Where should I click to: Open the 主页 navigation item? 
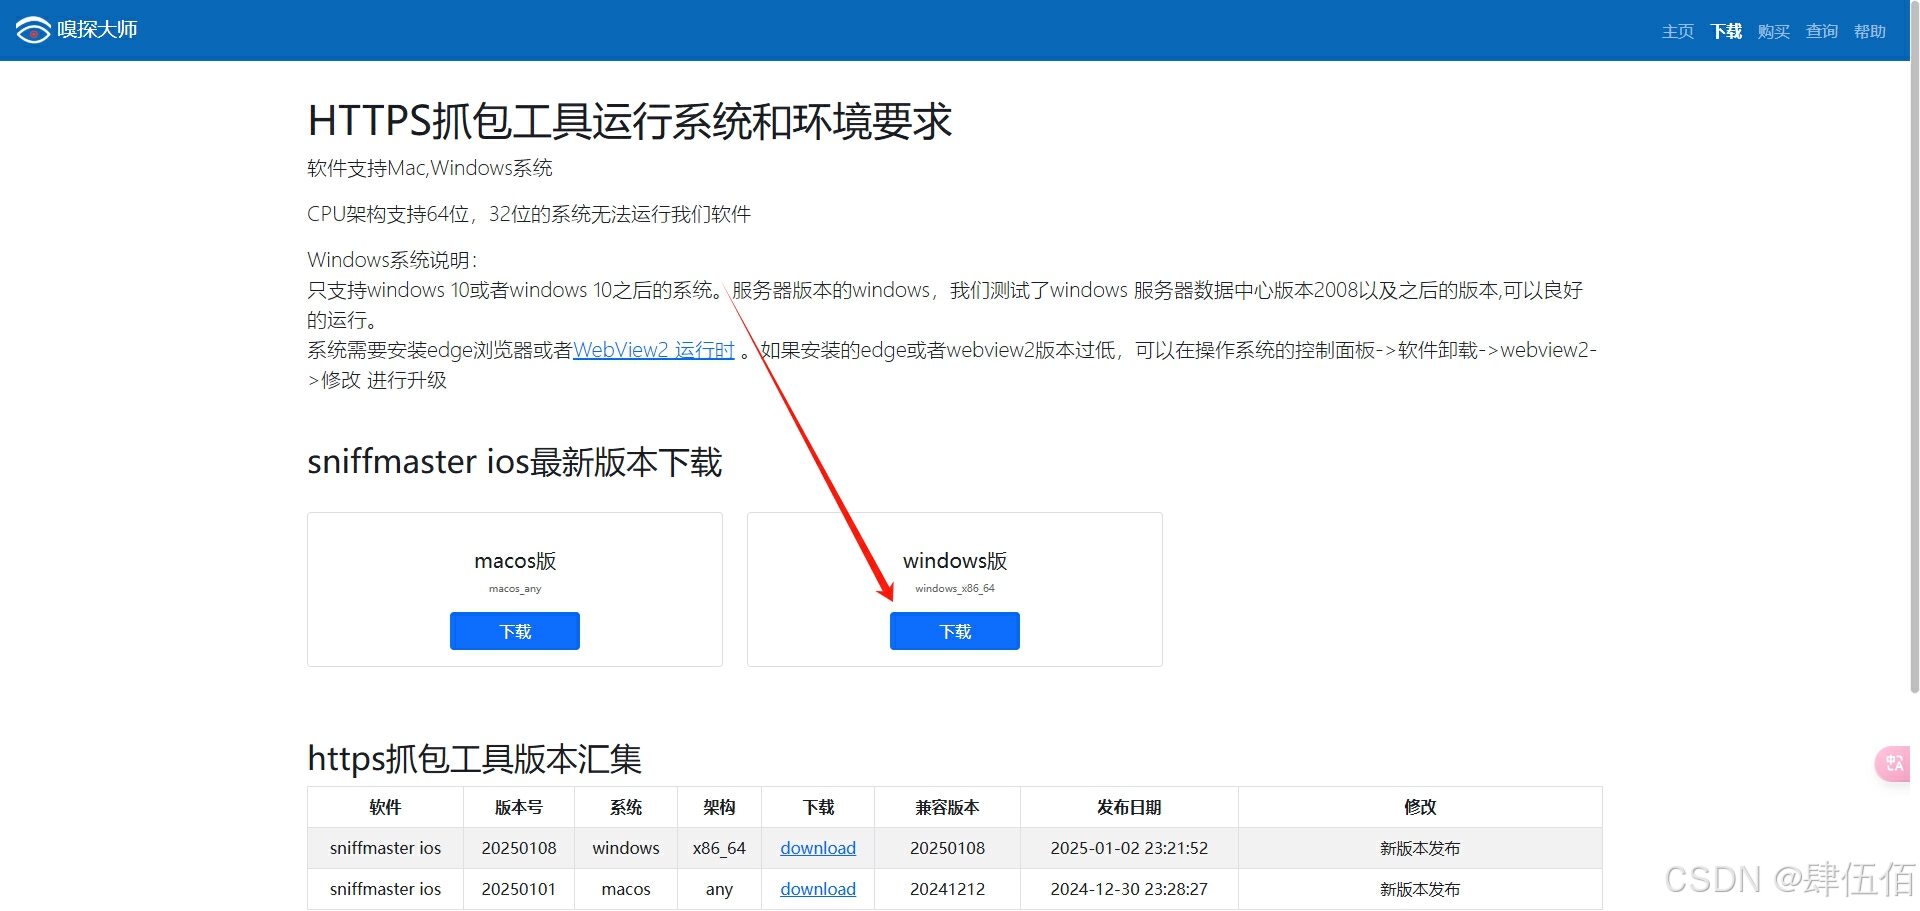(x=1677, y=31)
